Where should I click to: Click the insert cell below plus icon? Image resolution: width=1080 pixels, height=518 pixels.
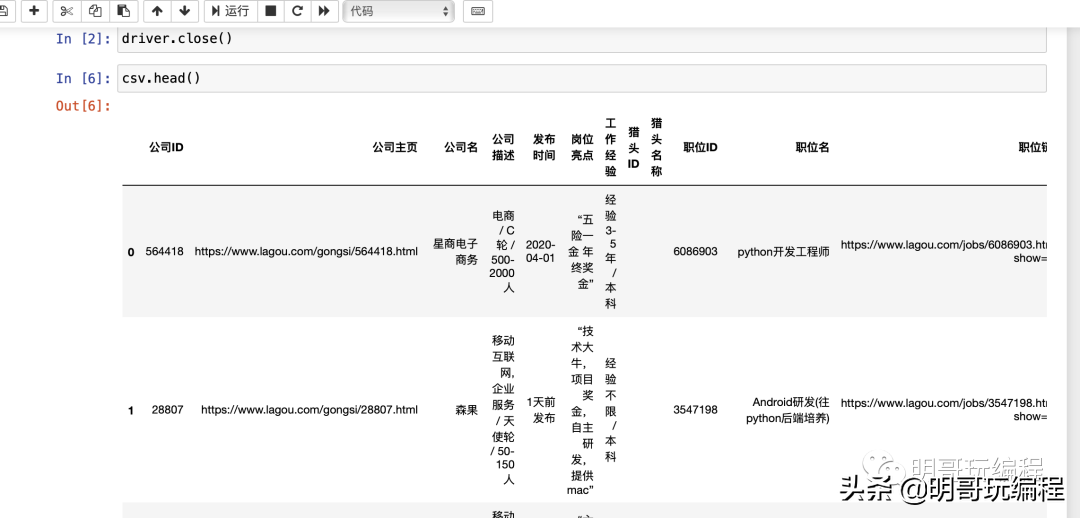(x=34, y=11)
